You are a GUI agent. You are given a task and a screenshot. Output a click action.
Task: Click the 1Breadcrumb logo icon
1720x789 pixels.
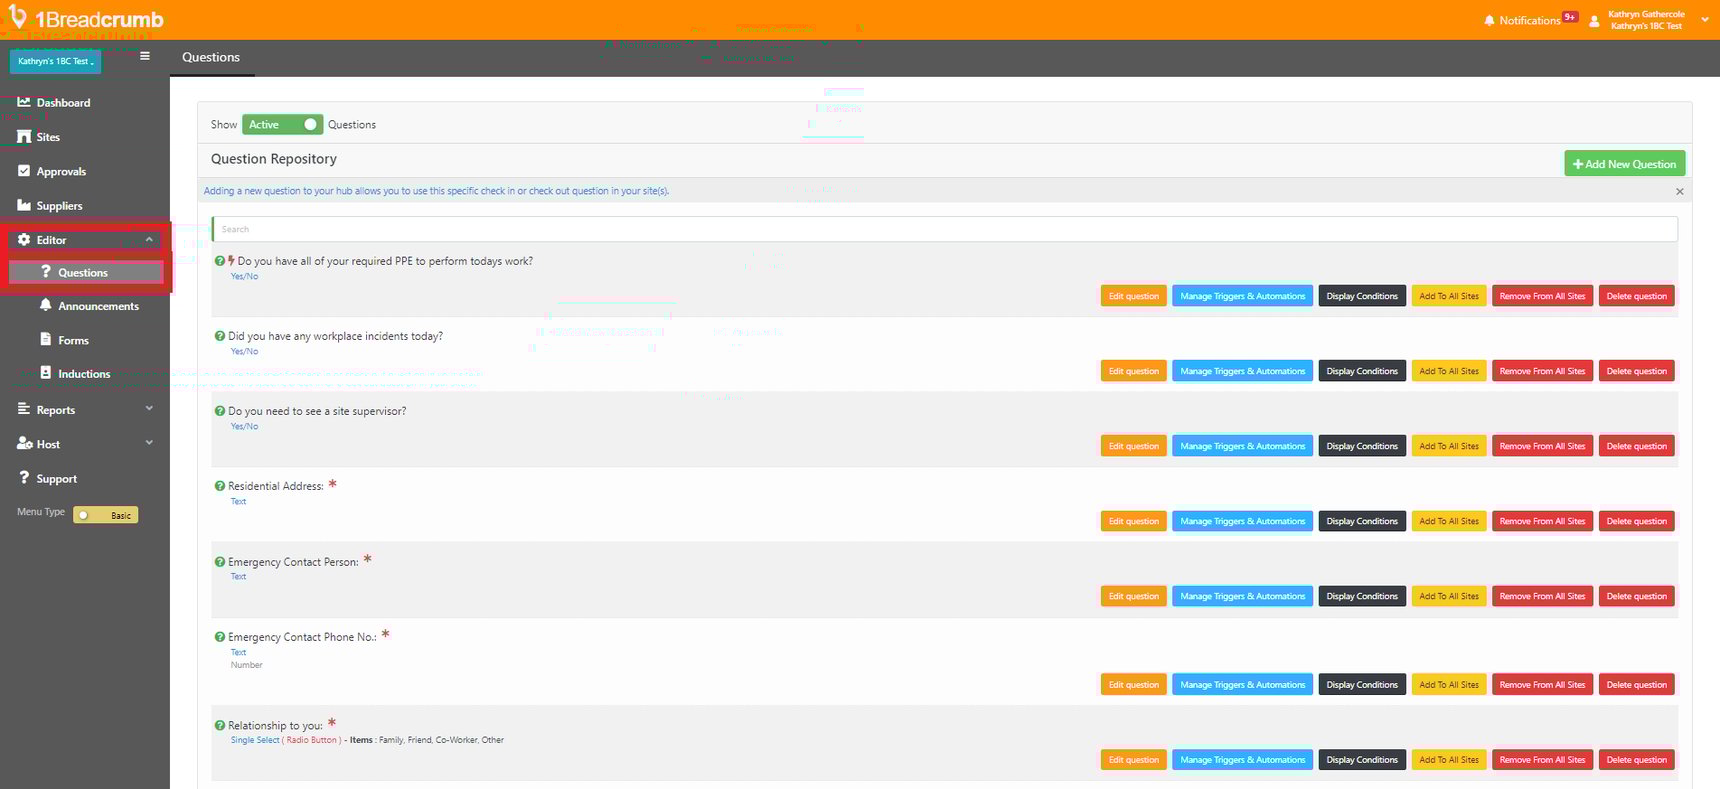coord(17,17)
